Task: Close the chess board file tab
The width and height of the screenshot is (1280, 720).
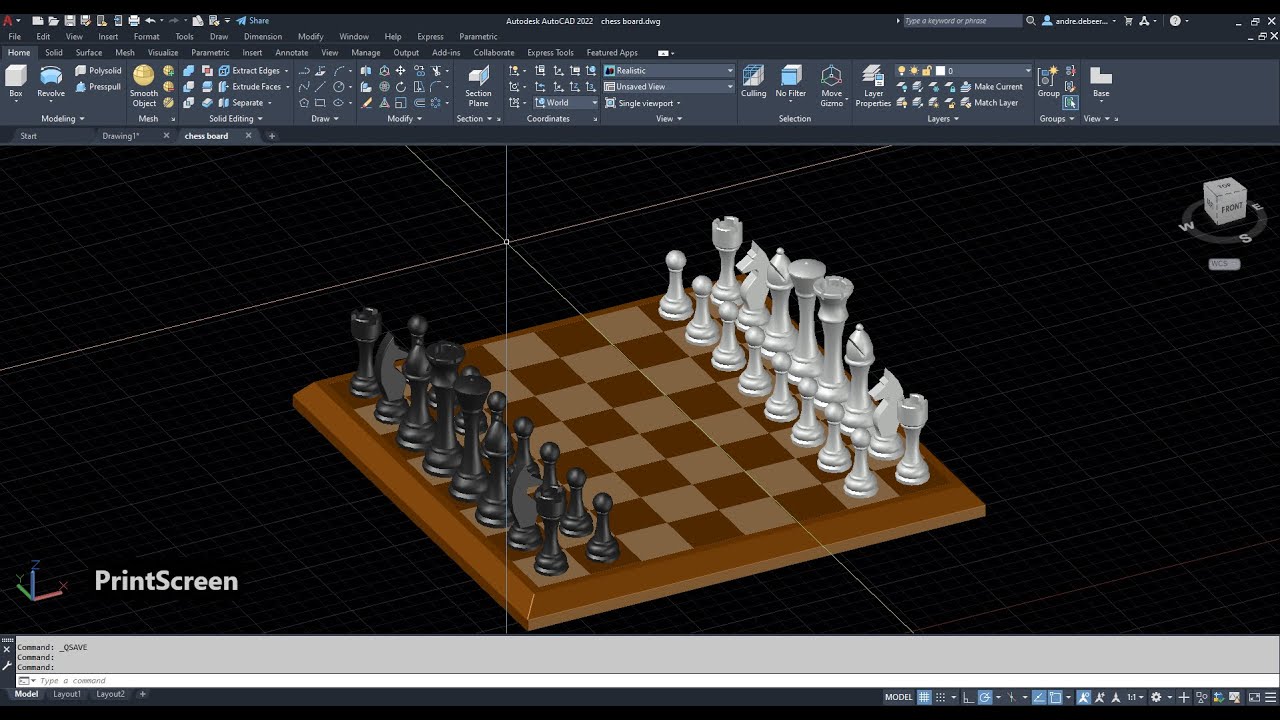Action: click(249, 136)
